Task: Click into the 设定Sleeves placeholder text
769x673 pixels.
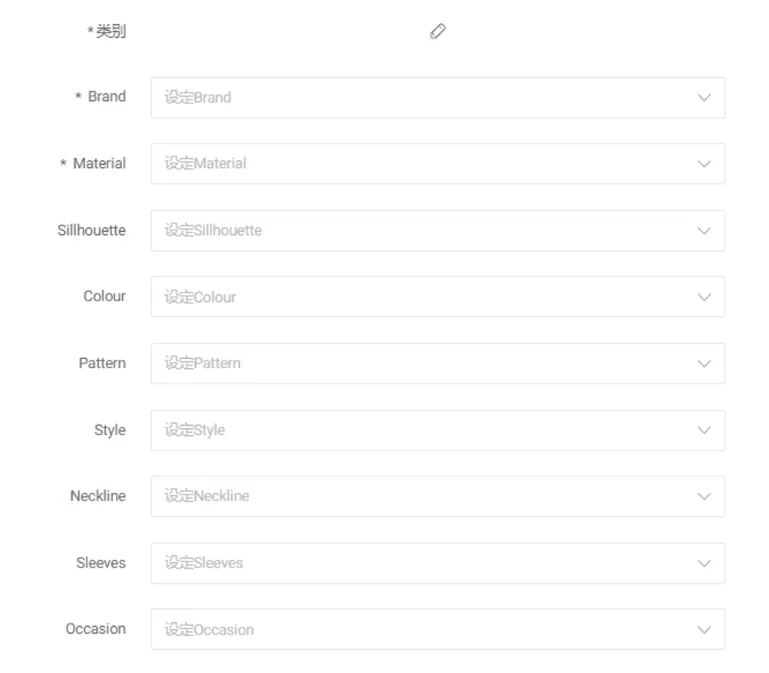Action: (x=203, y=563)
